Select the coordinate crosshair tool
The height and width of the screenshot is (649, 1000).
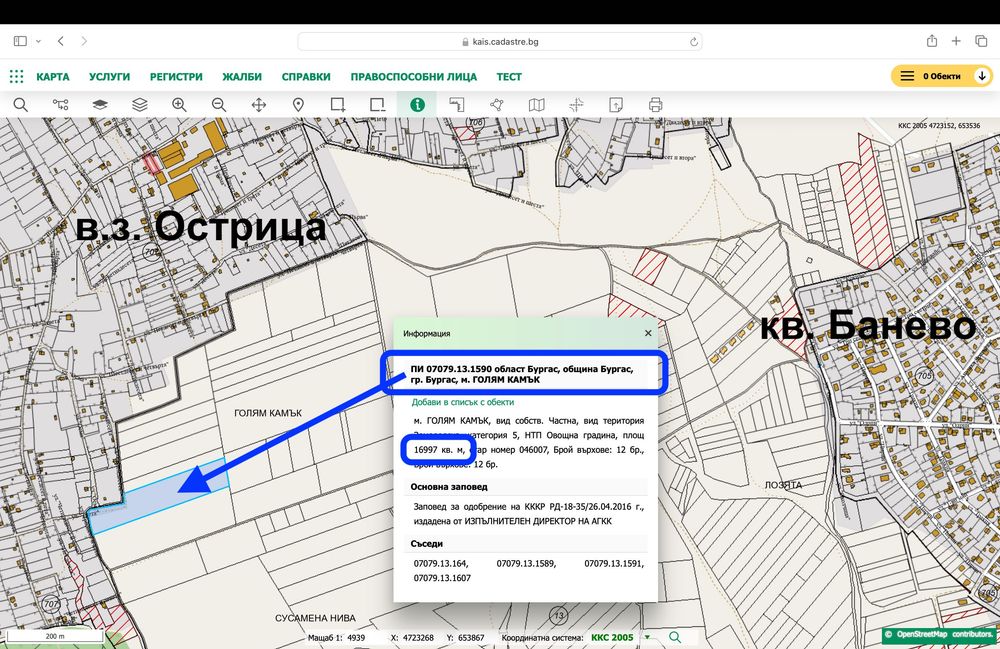click(x=576, y=105)
